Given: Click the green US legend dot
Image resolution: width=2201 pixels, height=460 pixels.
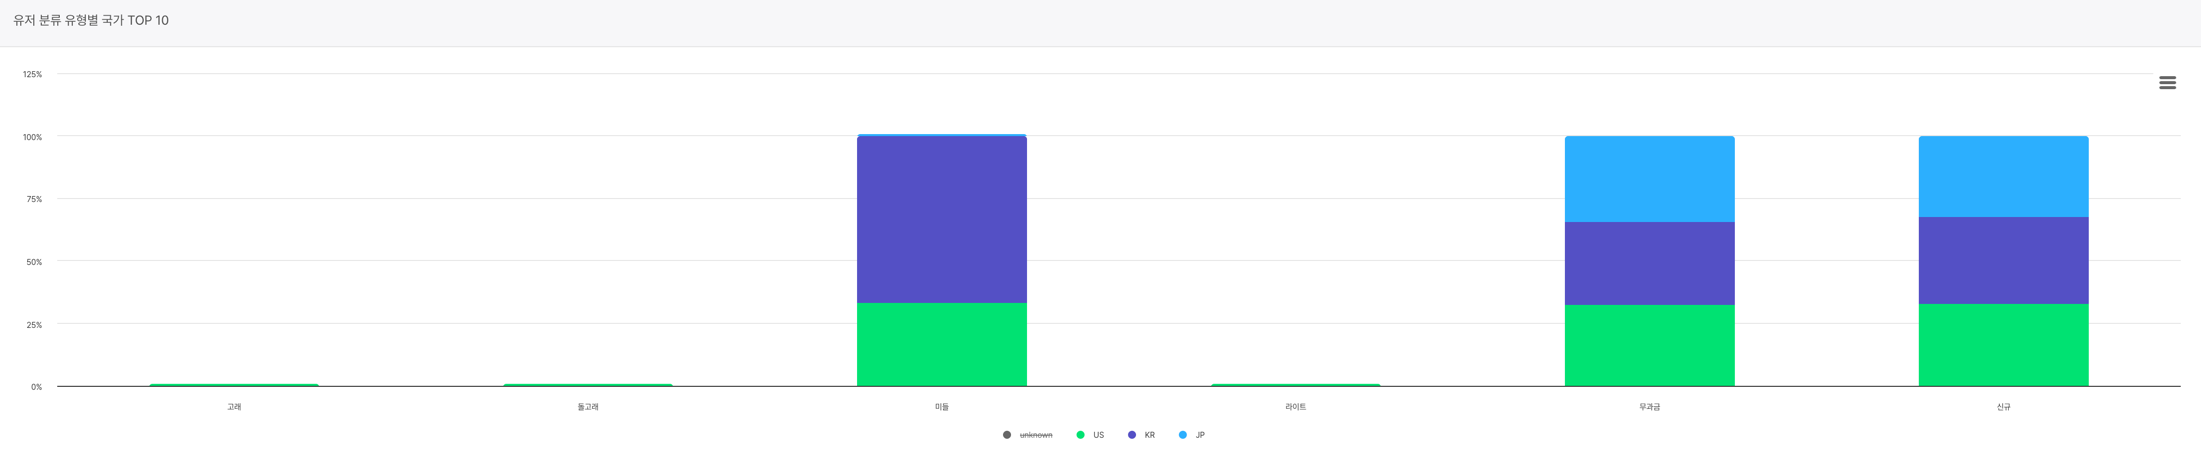Looking at the screenshot, I should coord(1080,435).
